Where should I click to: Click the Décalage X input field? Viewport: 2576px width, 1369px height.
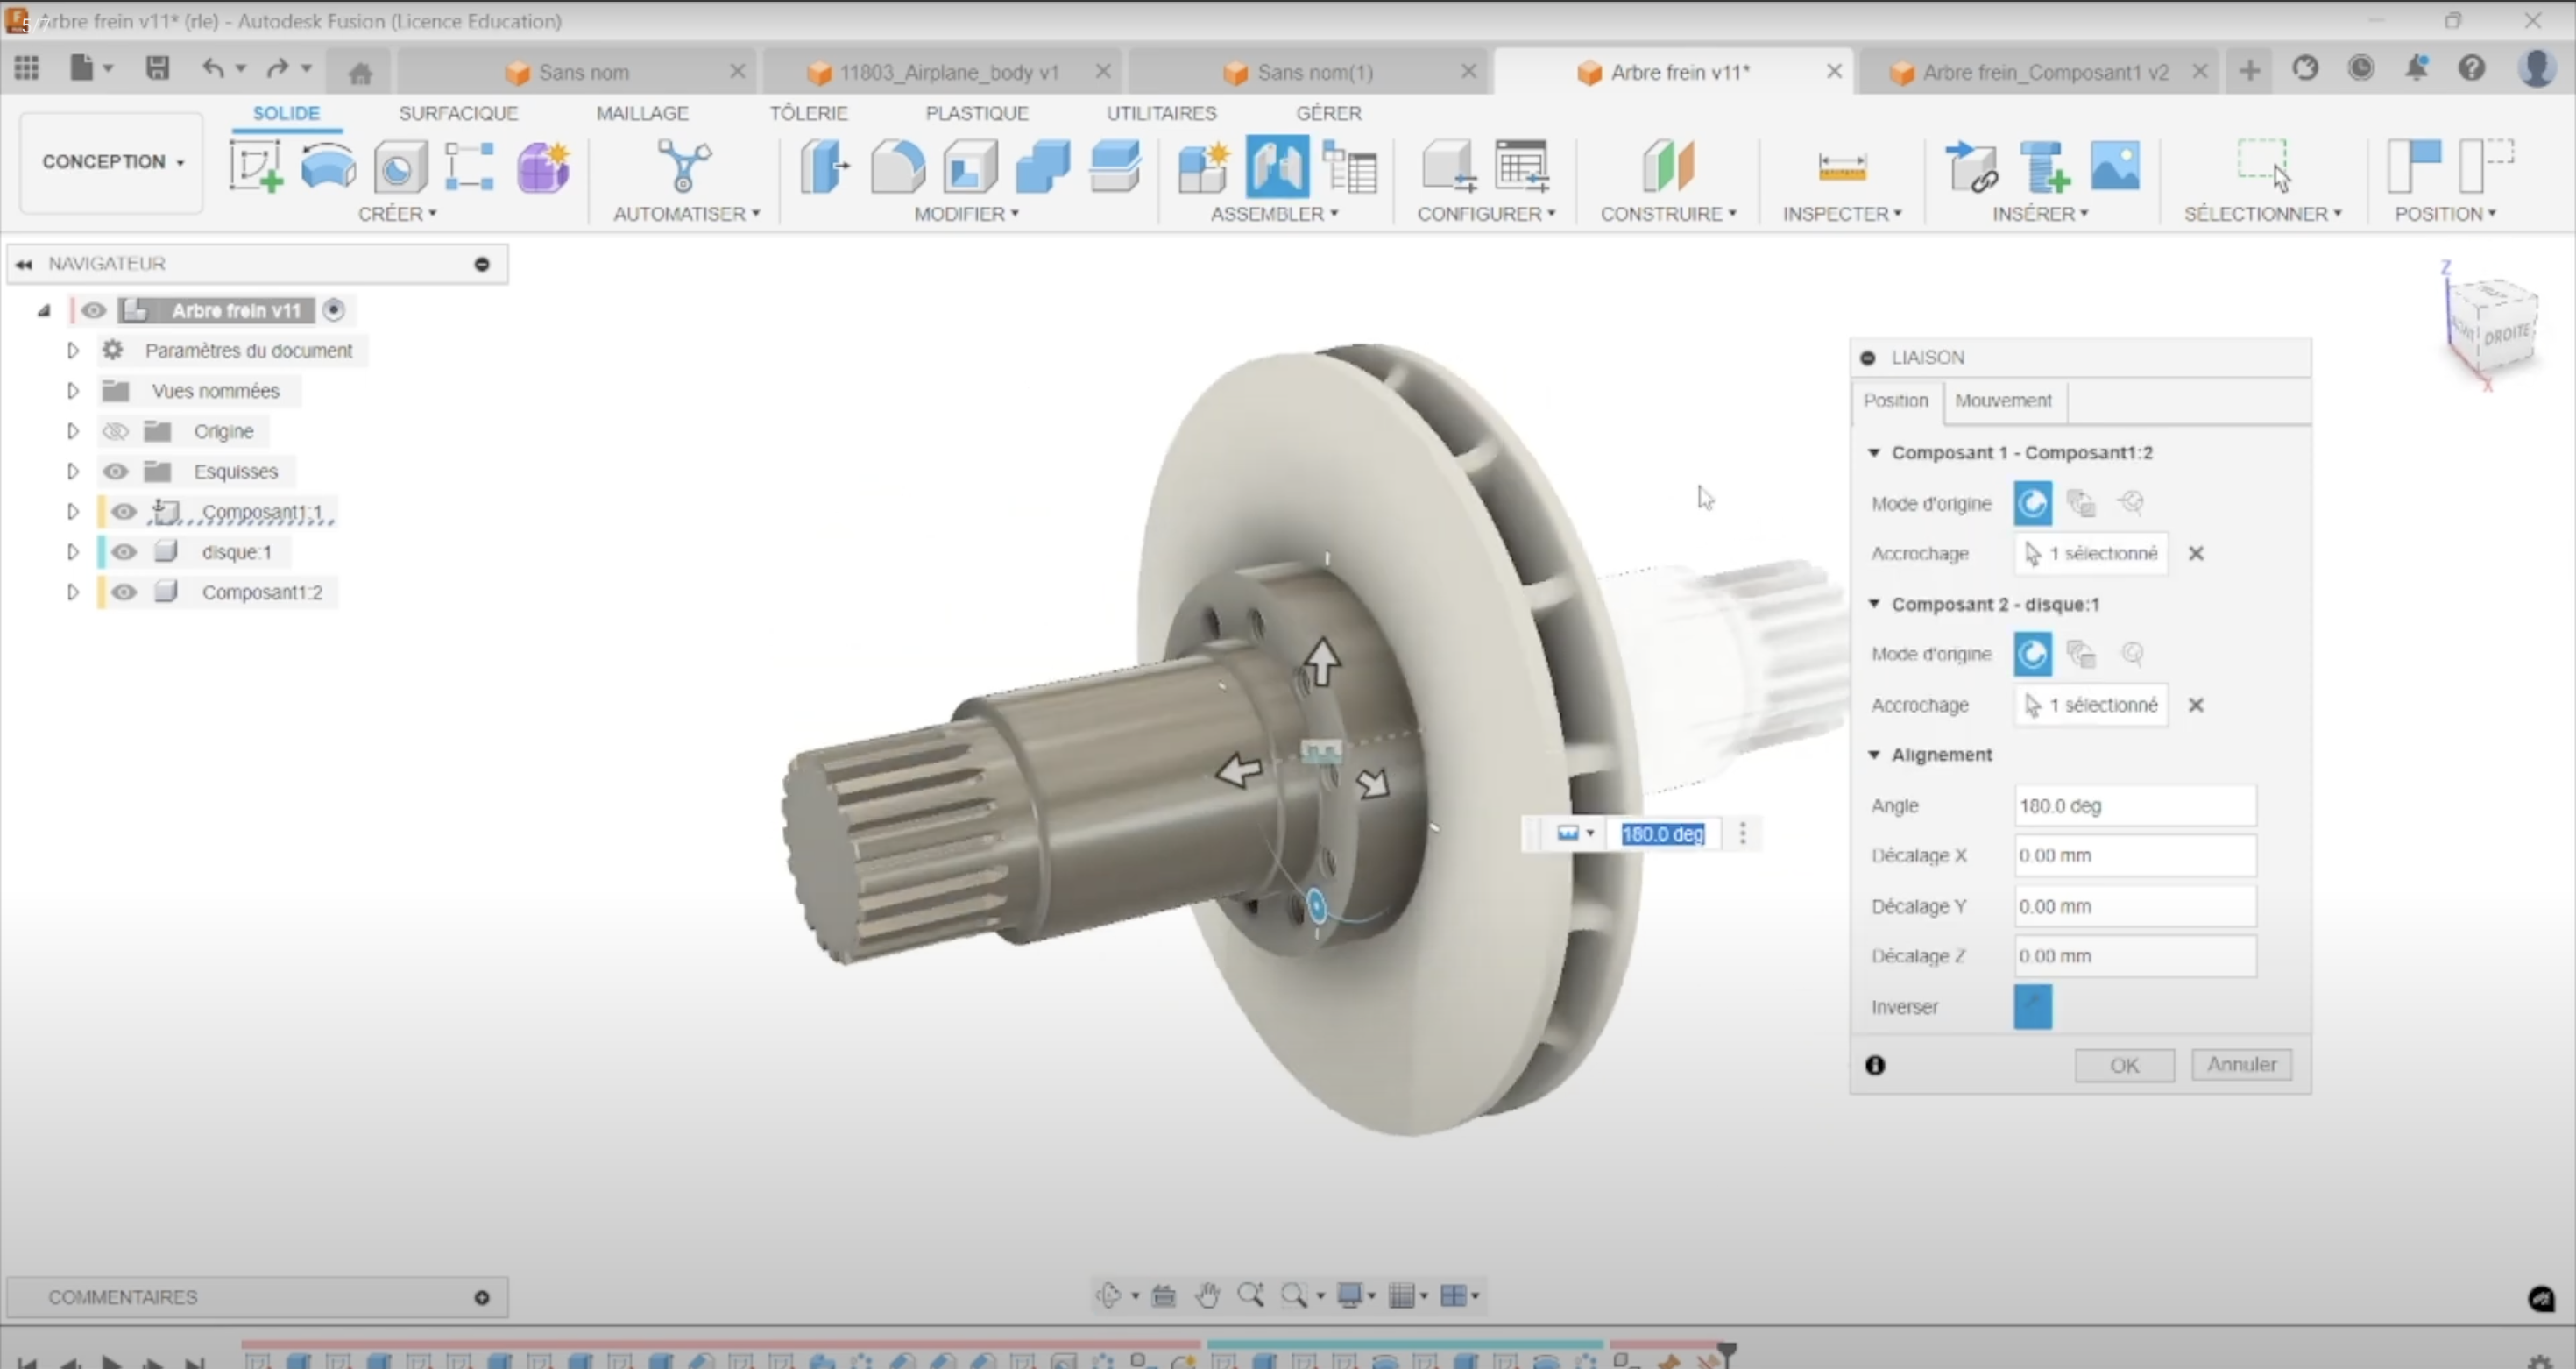(x=2134, y=856)
